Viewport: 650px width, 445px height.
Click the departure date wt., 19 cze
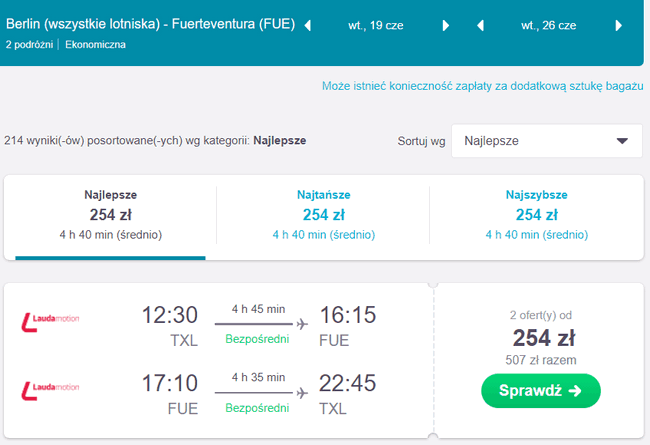376,26
